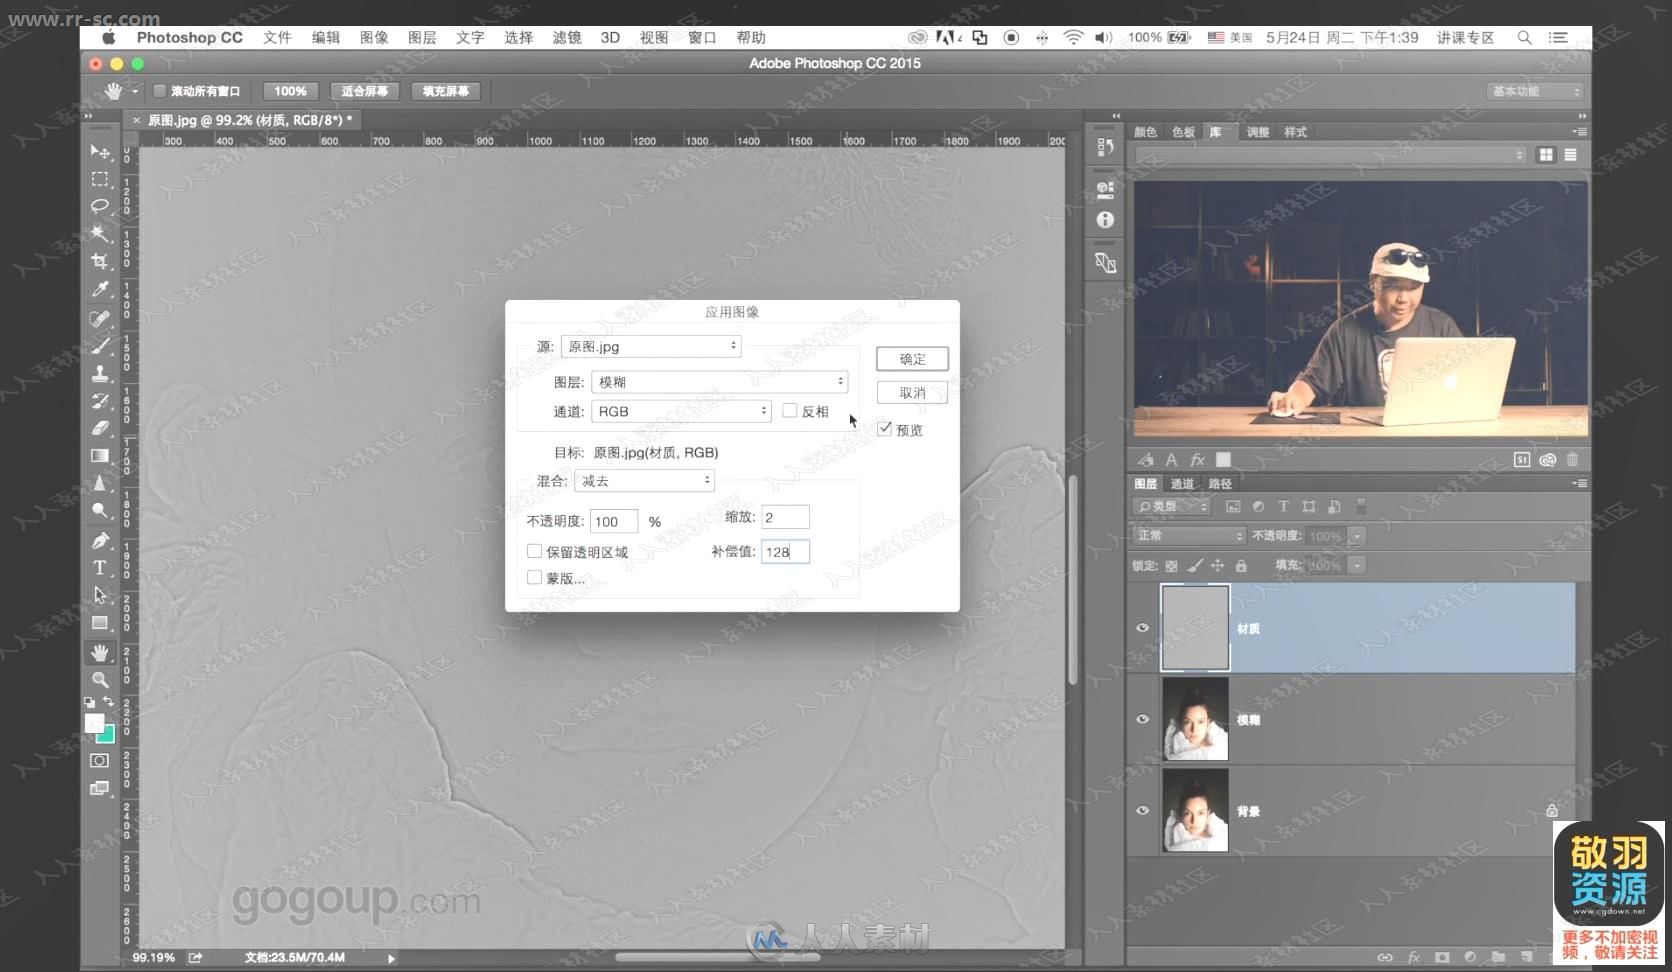This screenshot has width=1672, height=972.
Task: Select the Pen tool
Action: click(x=100, y=541)
